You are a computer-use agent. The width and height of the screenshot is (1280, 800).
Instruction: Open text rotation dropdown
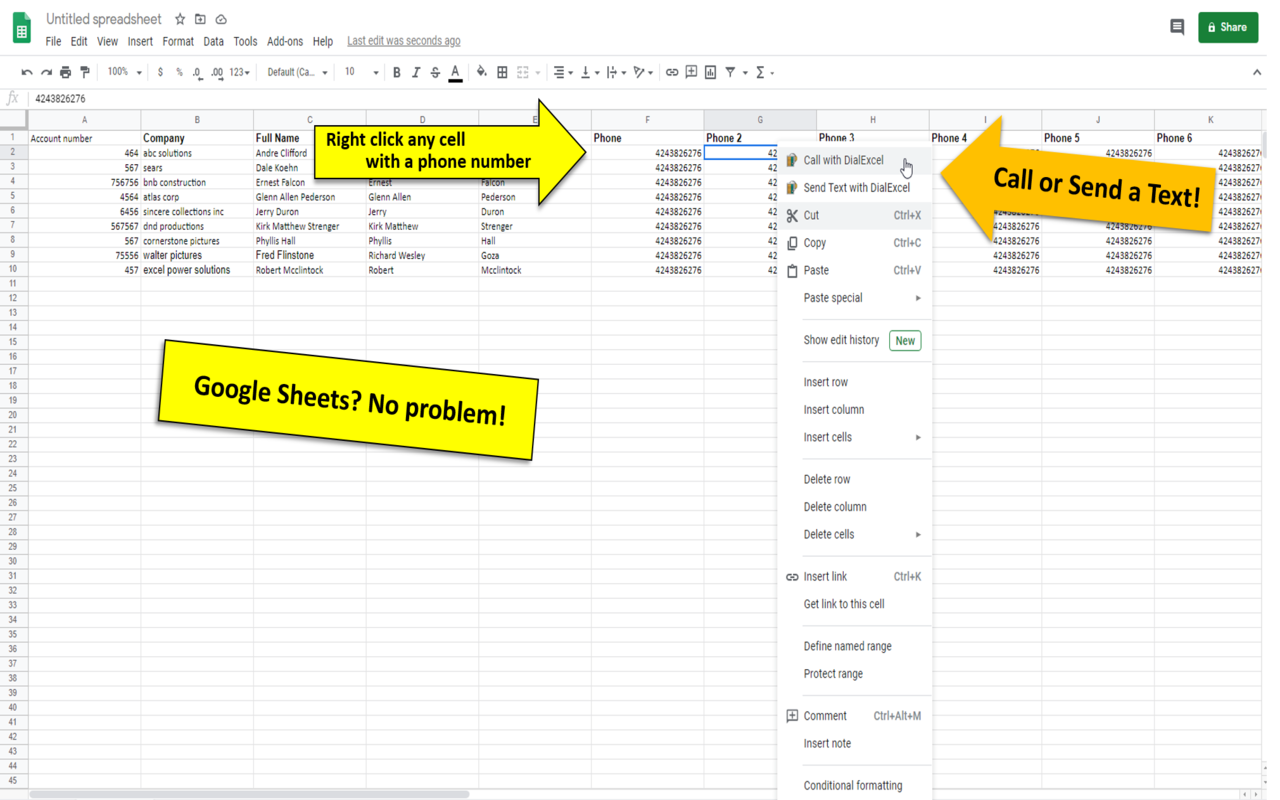[643, 72]
